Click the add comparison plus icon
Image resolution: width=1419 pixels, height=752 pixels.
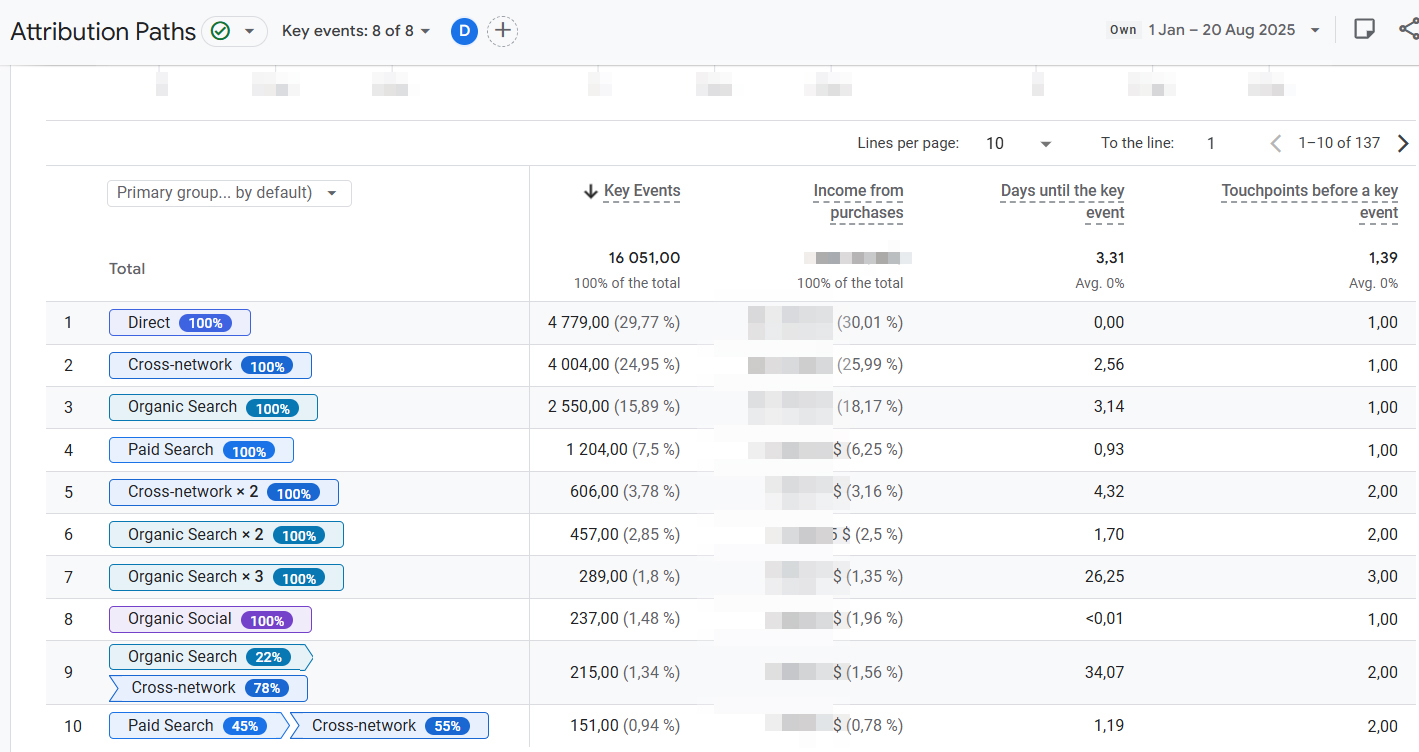click(x=502, y=31)
